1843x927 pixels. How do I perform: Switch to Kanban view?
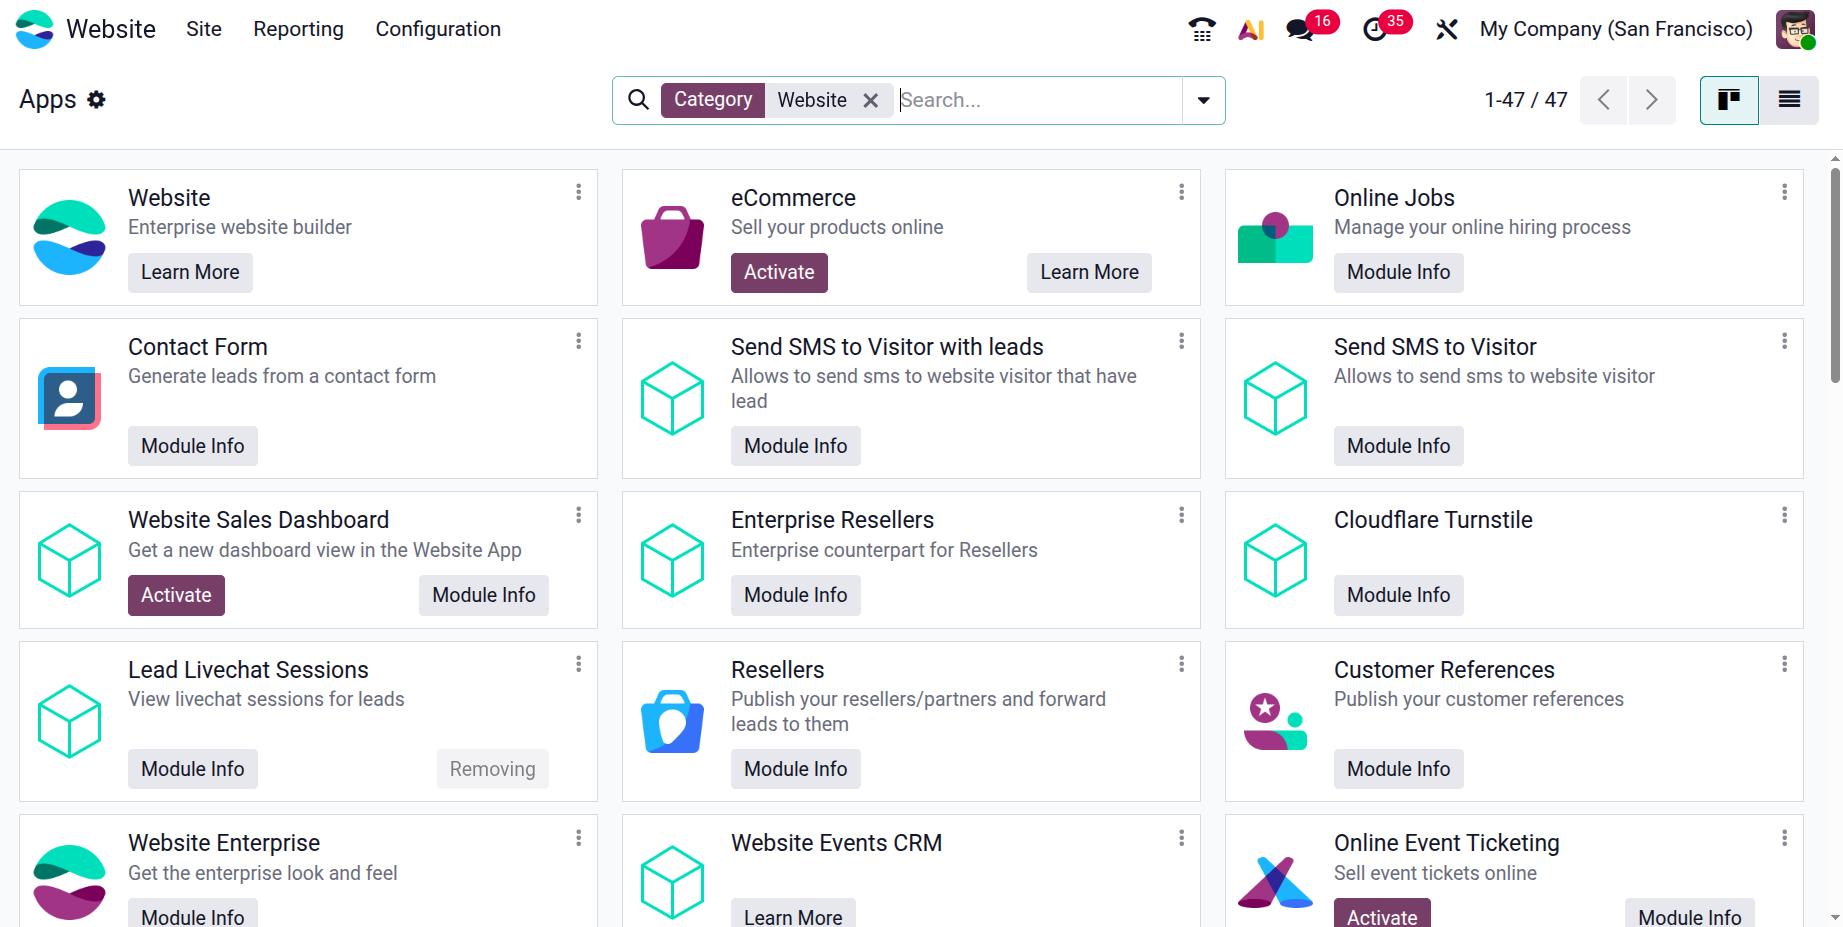(1729, 100)
